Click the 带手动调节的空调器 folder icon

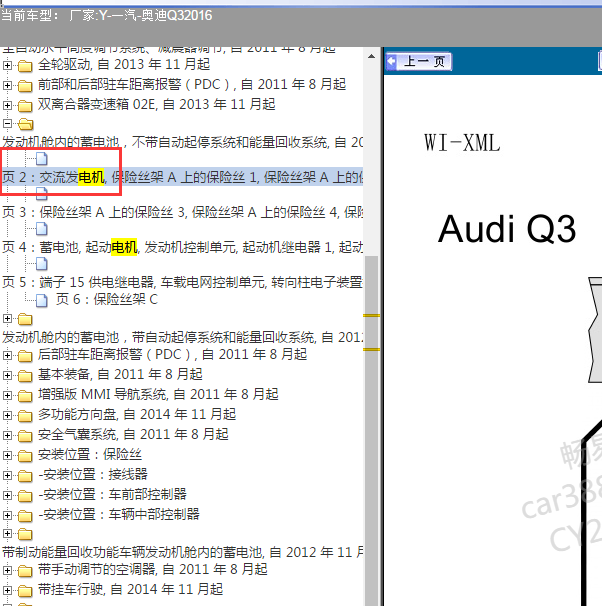click(x=25, y=571)
